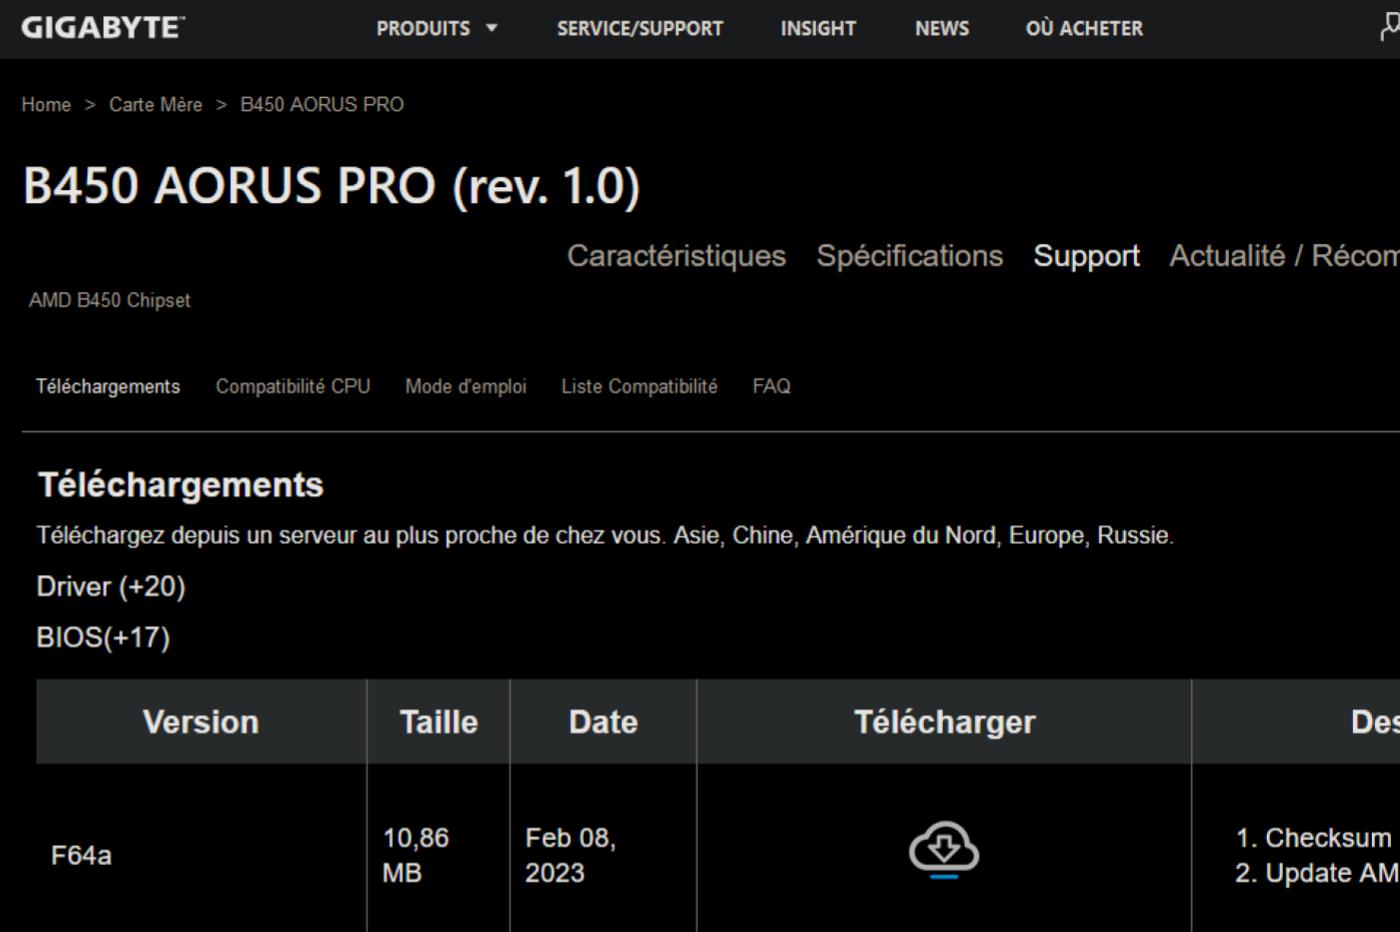1400x932 pixels.
Task: Switch to the Caractéristiques tab
Action: point(677,256)
